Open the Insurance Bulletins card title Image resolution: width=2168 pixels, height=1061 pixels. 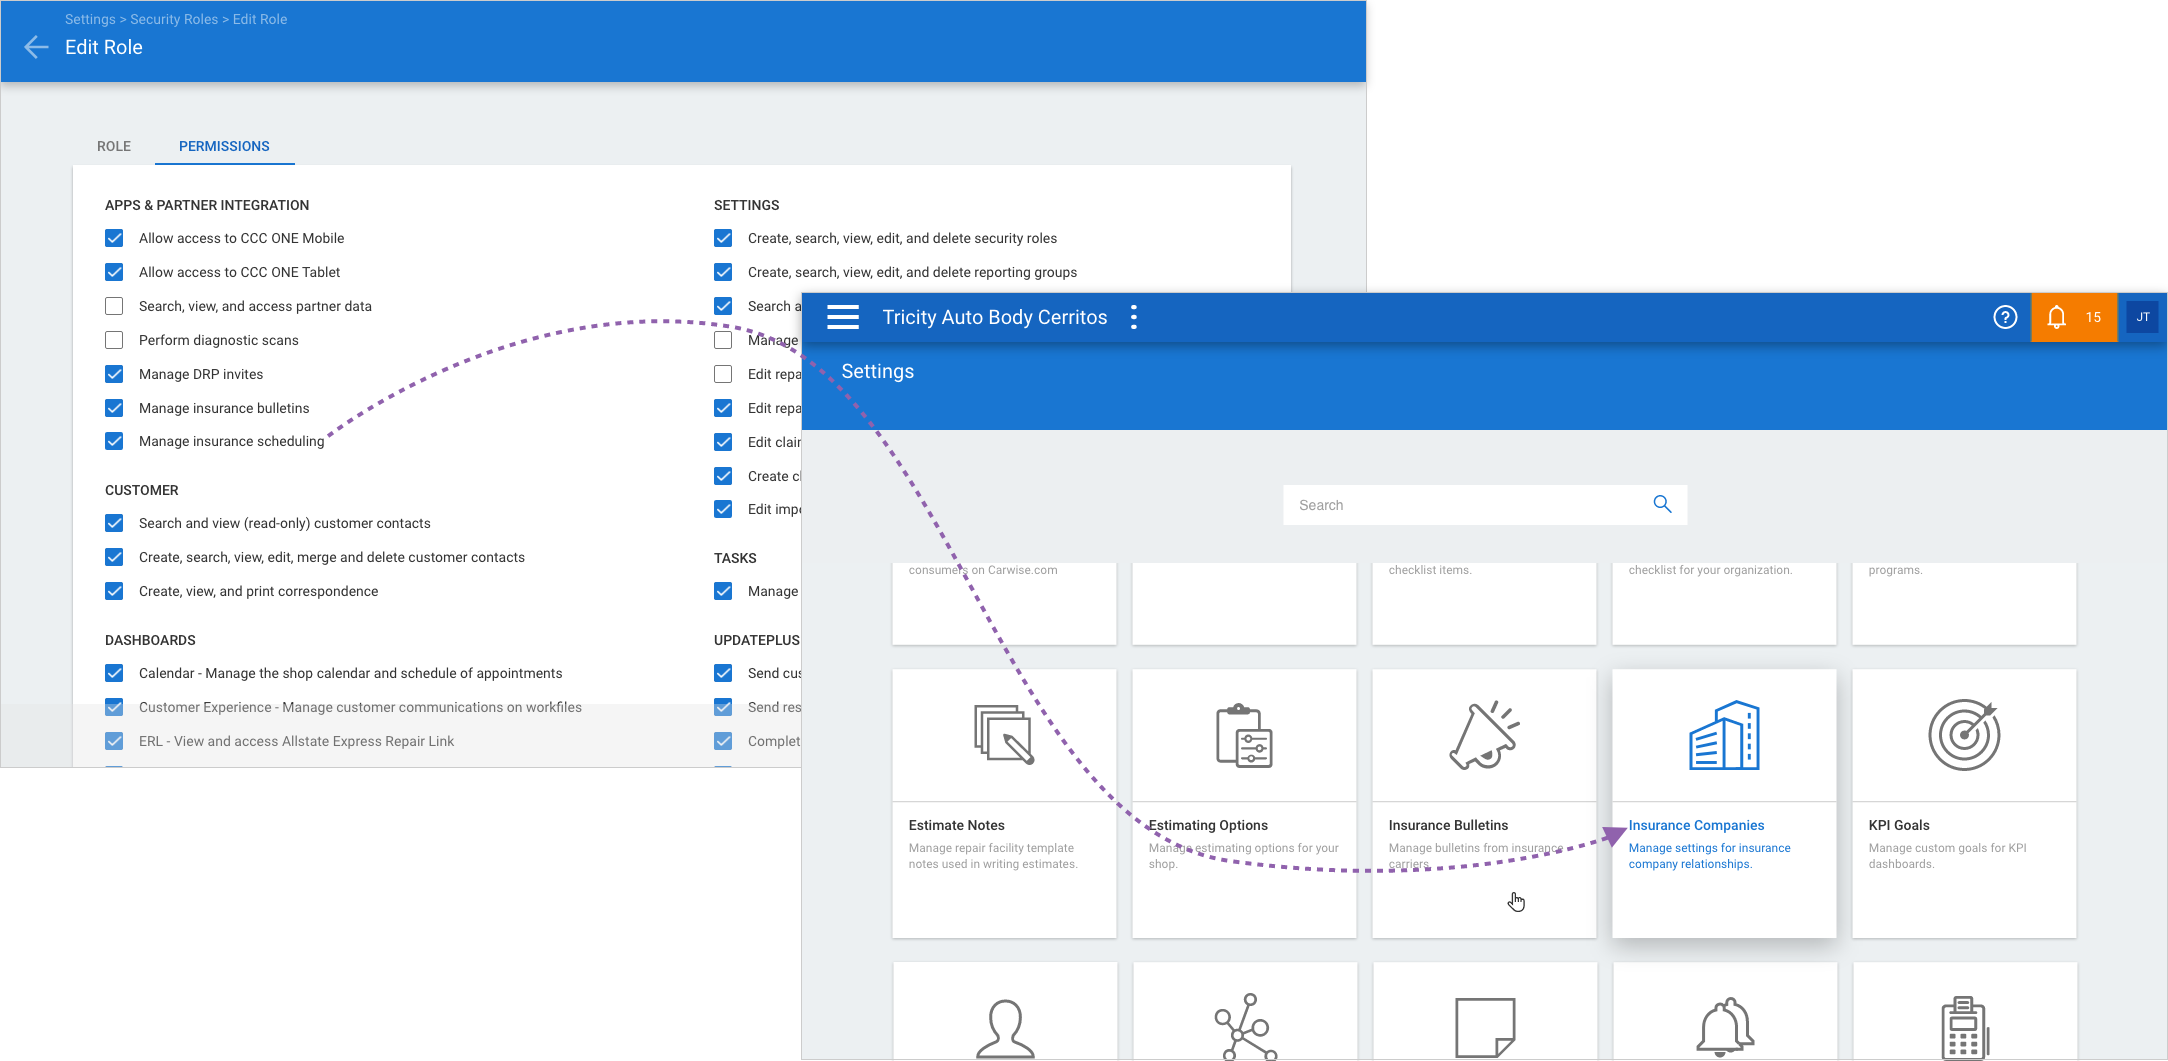pos(1448,825)
